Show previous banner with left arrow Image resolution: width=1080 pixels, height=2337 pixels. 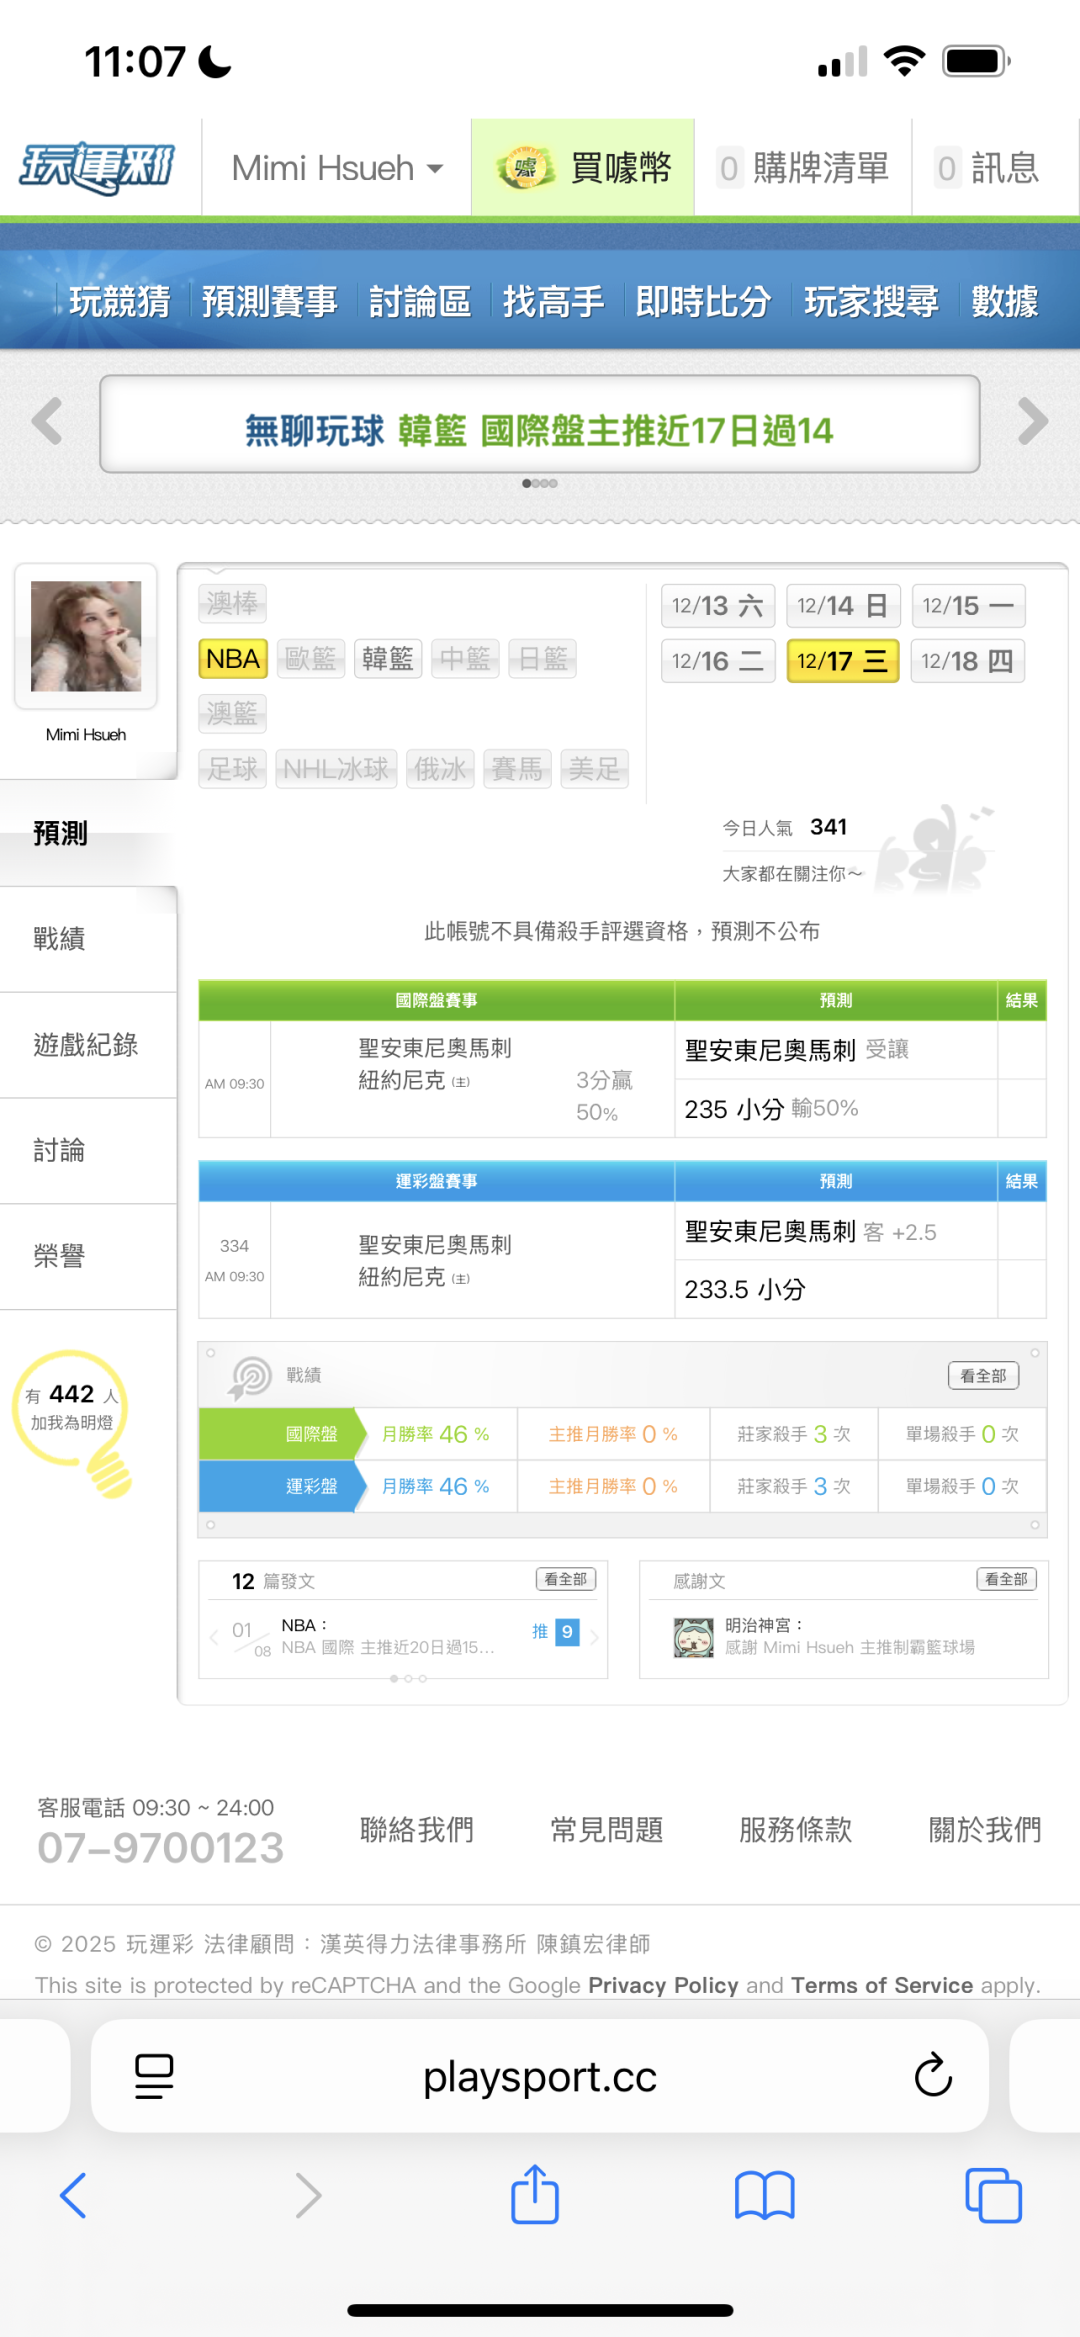47,421
